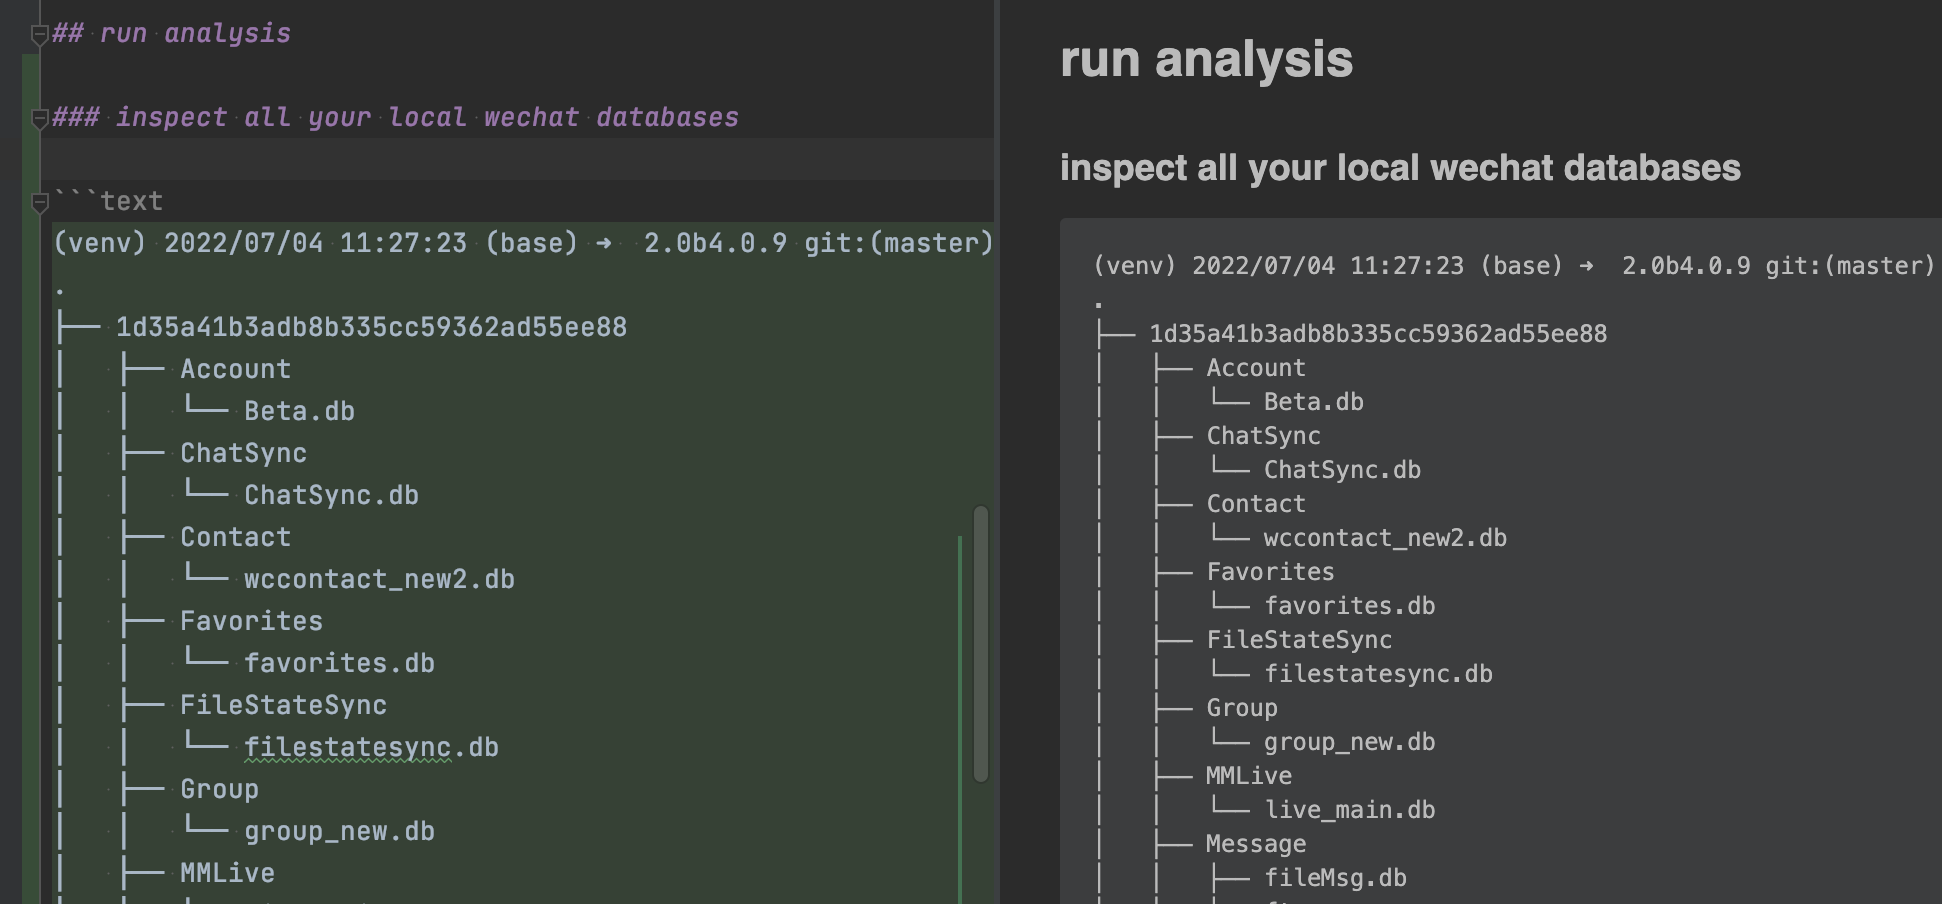This screenshot has height=904, width=1942.
Task: Click the '## run analysis' source line
Action: click(x=171, y=33)
